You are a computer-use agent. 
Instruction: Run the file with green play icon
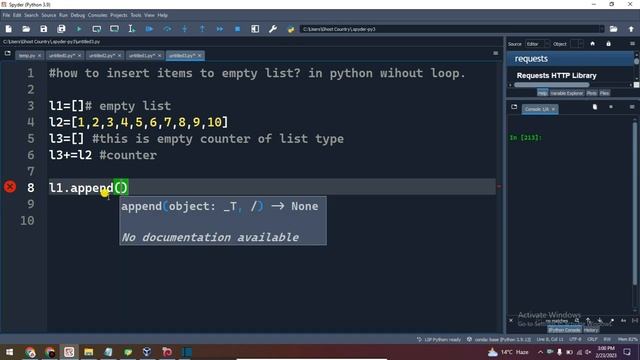pyautogui.click(x=79, y=29)
